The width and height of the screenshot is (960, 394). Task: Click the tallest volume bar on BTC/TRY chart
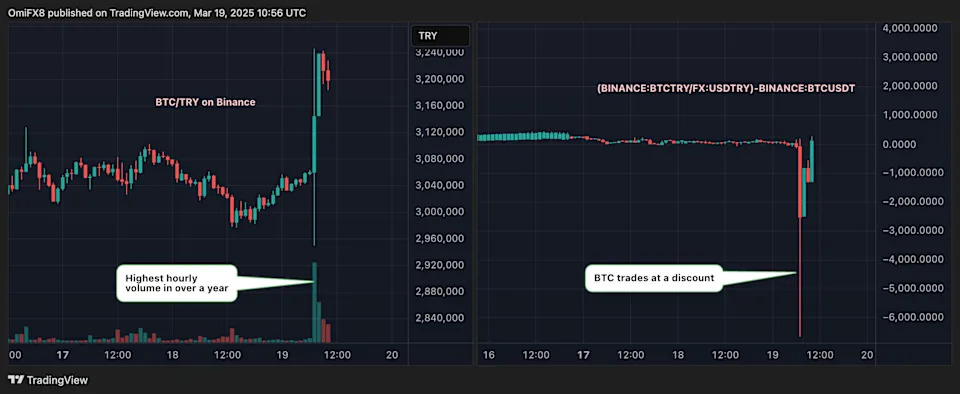pyautogui.click(x=315, y=302)
